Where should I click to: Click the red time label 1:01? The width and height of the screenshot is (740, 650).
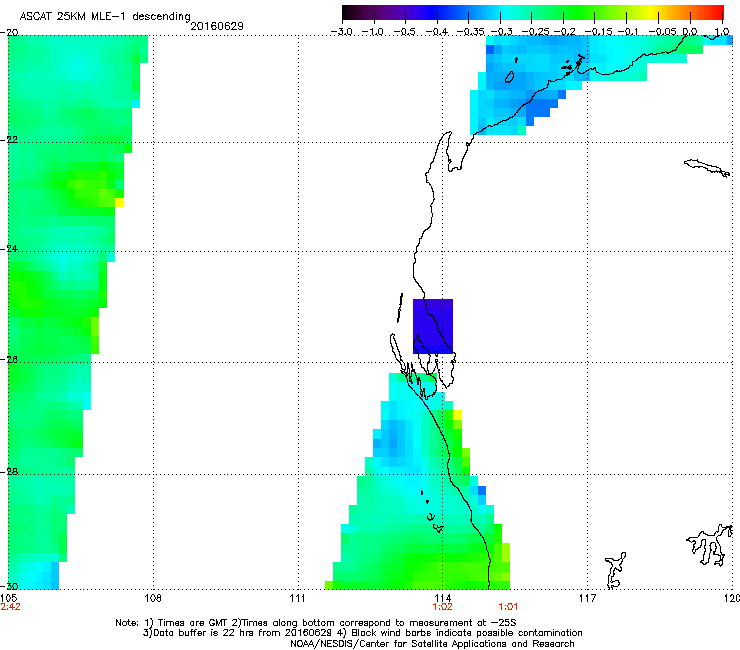coord(508,607)
